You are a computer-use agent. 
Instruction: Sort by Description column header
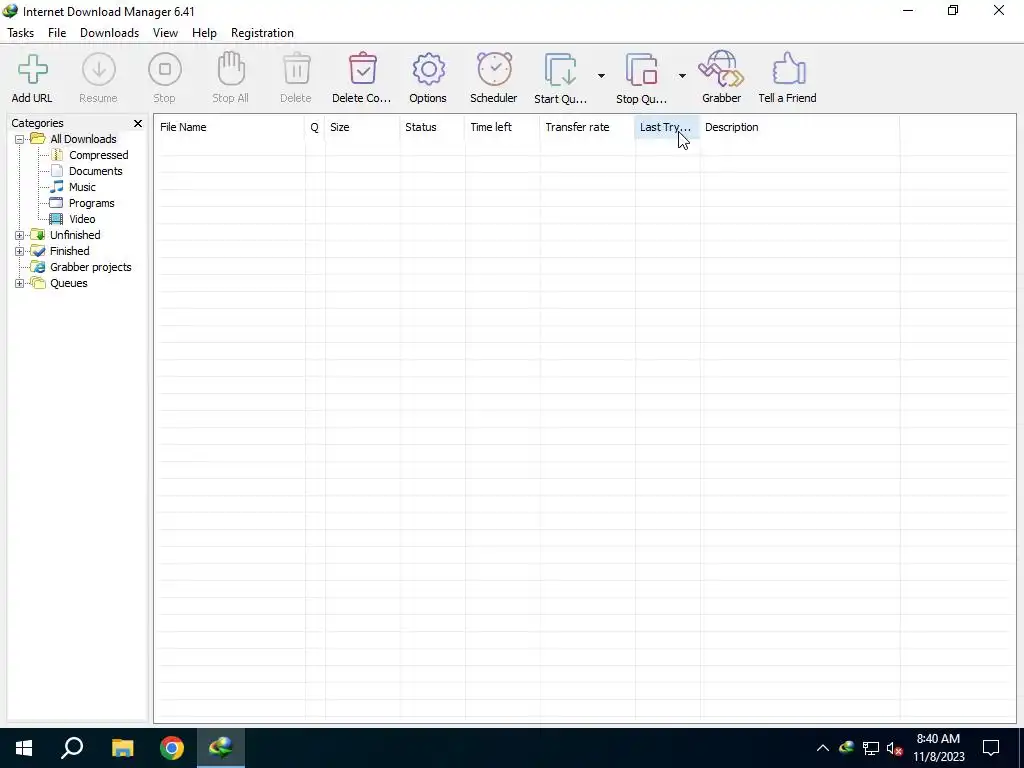800,127
